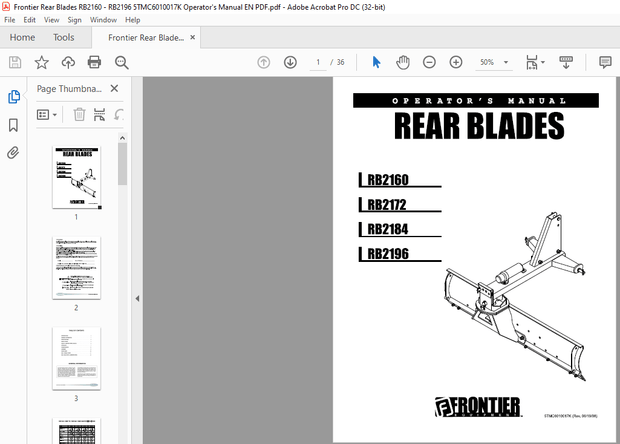The image size is (620, 444).
Task: Close the Page Thumbnails panel
Action: pyautogui.click(x=114, y=89)
